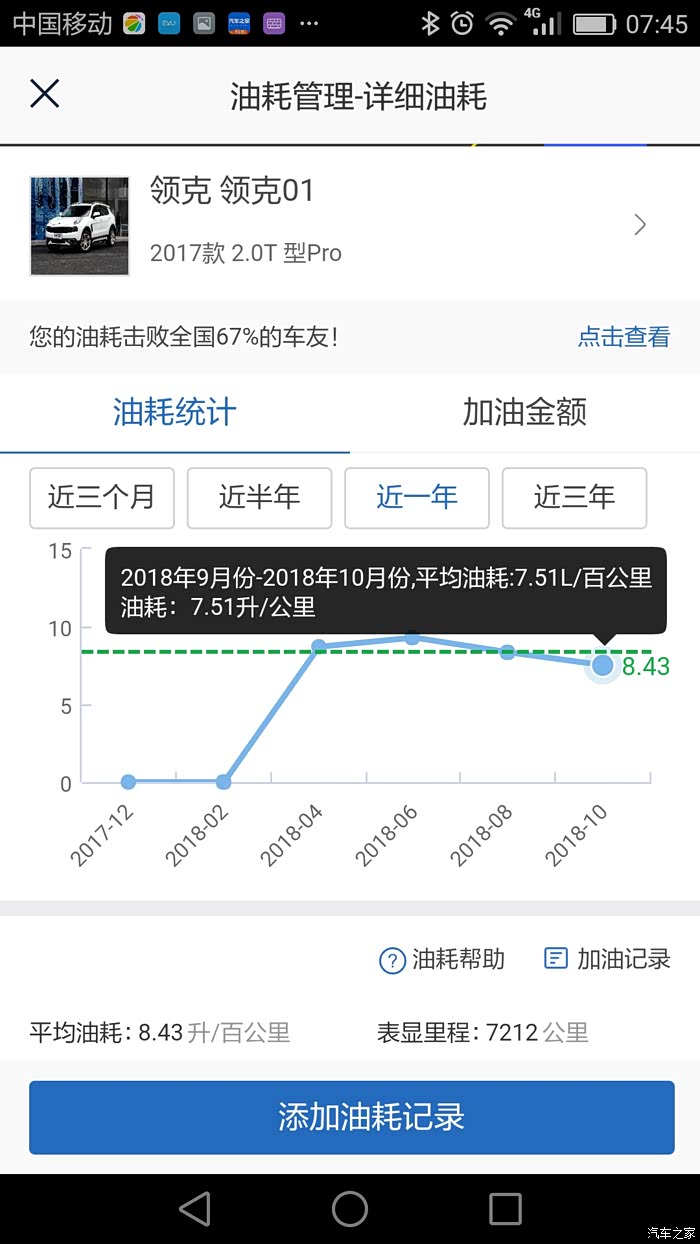Switch to the 油耗统计 tab
The width and height of the screenshot is (700, 1244).
(x=175, y=412)
